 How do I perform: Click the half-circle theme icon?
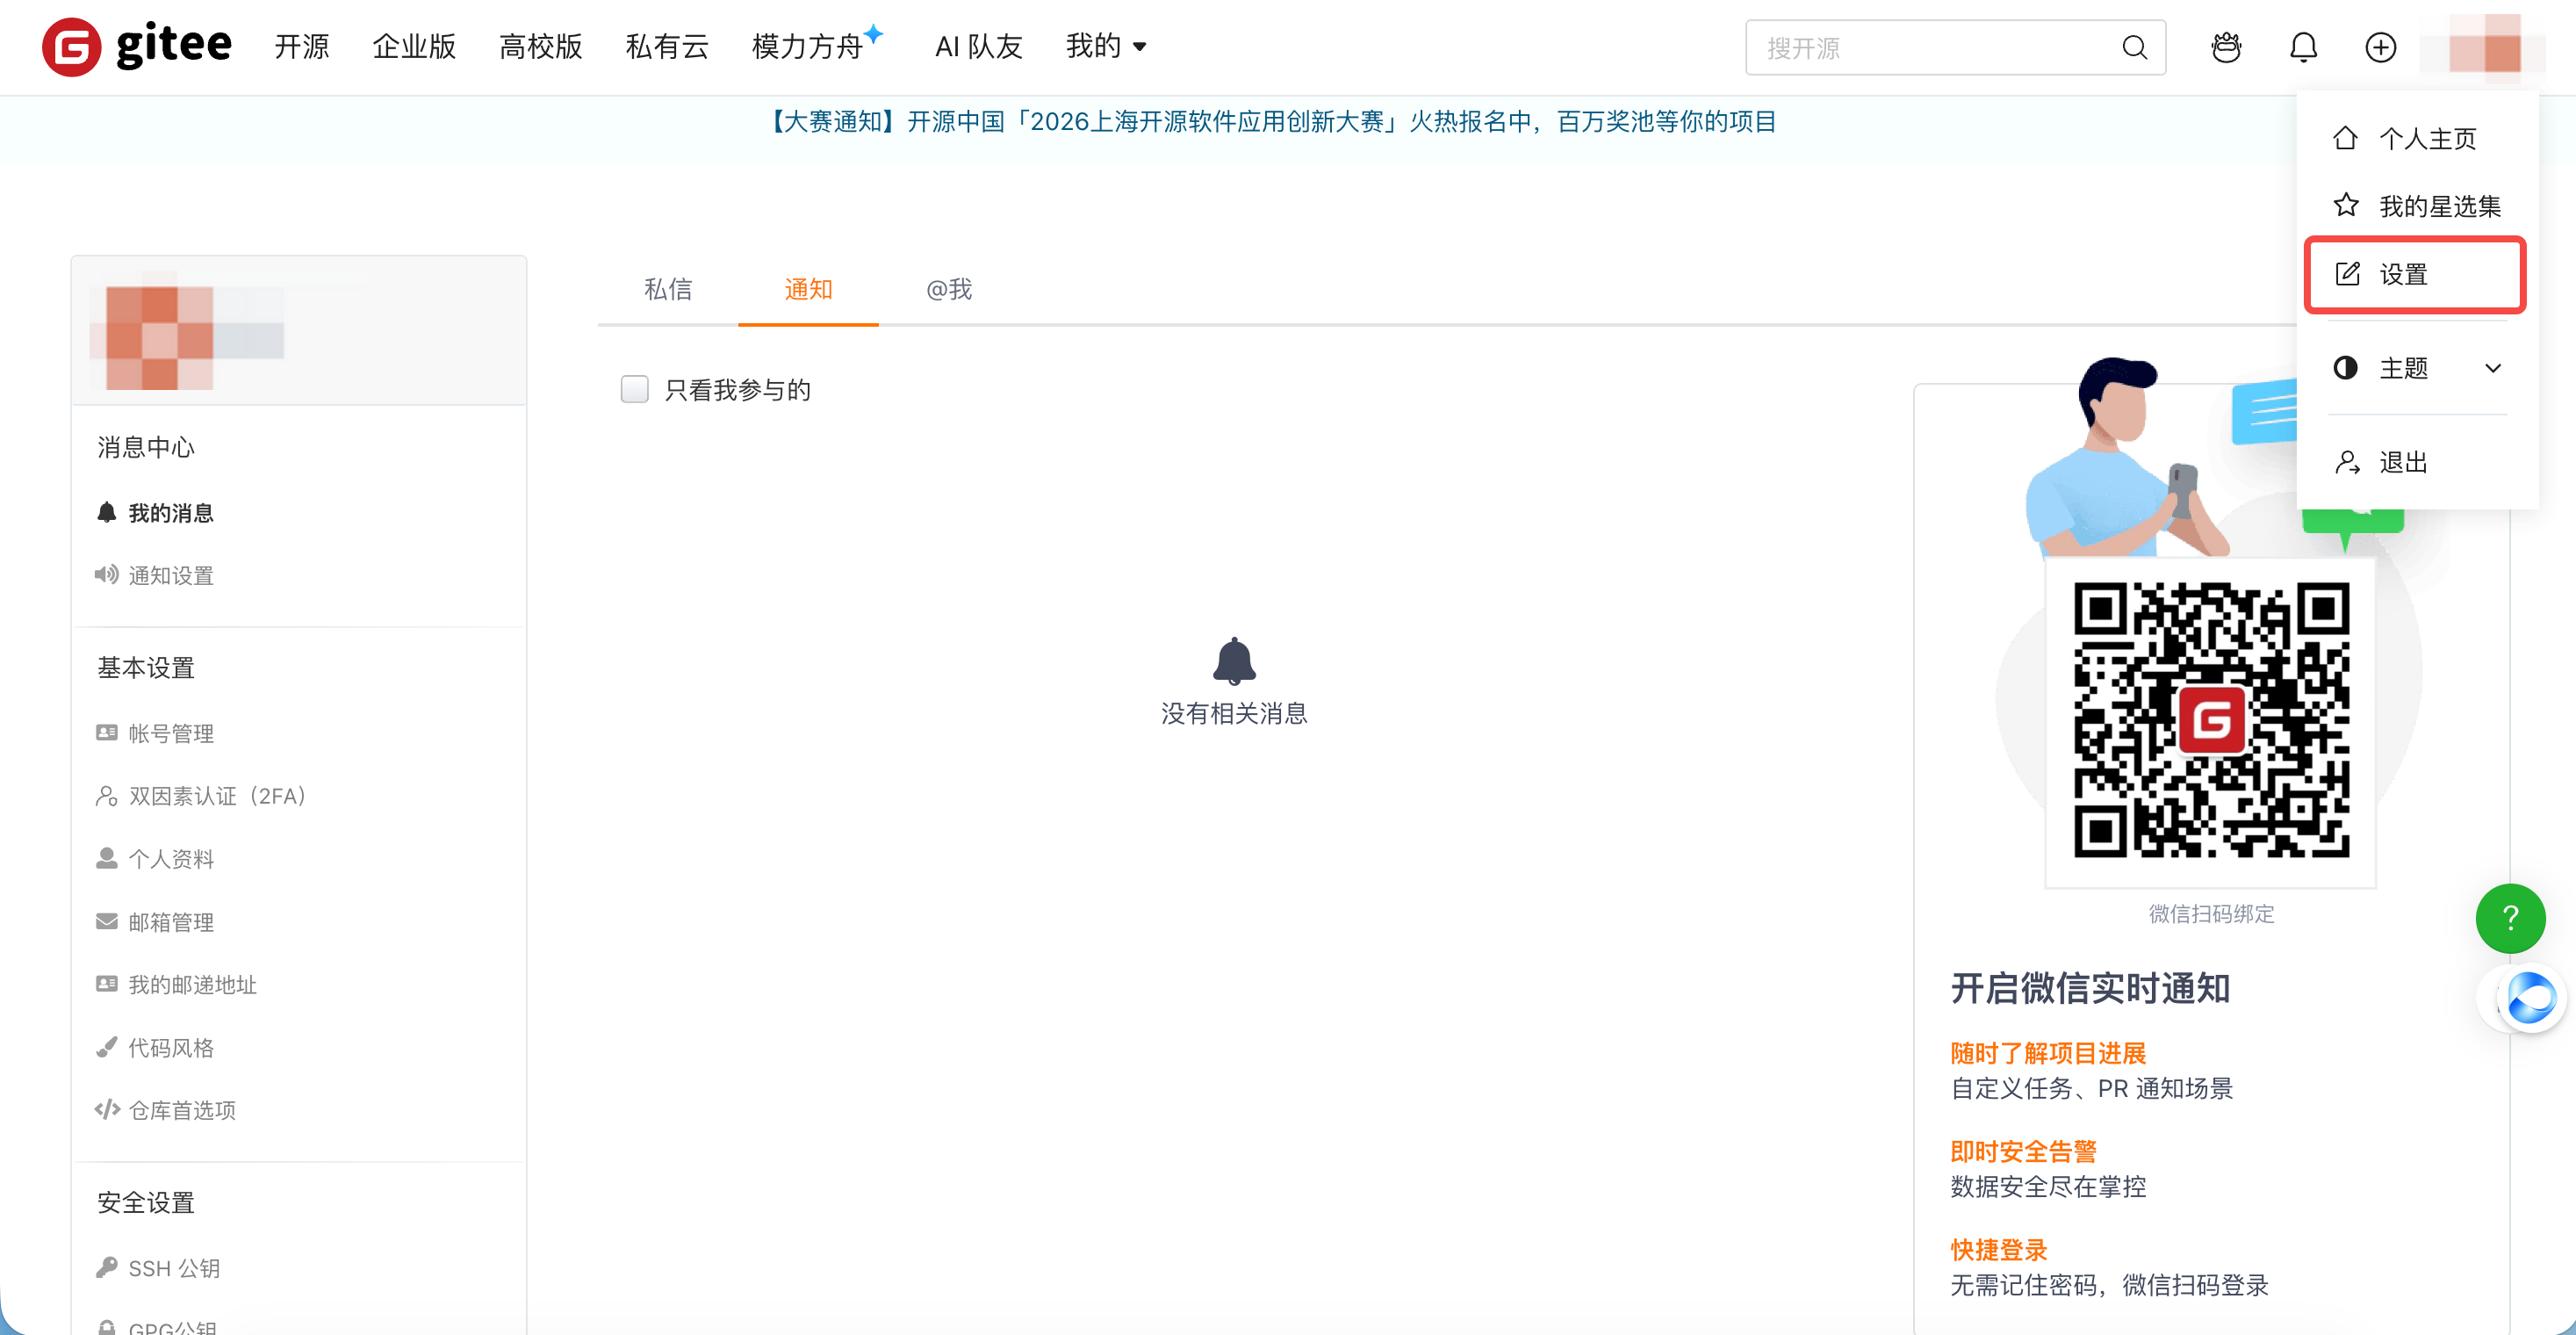[2345, 368]
